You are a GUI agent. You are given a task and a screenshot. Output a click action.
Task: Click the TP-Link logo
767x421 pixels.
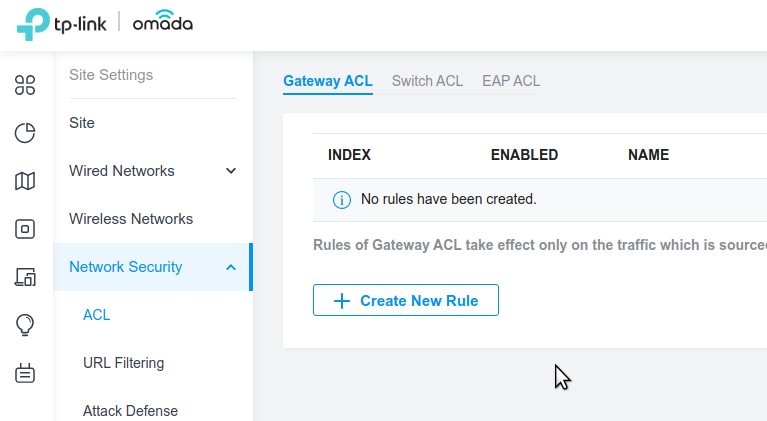pos(62,24)
